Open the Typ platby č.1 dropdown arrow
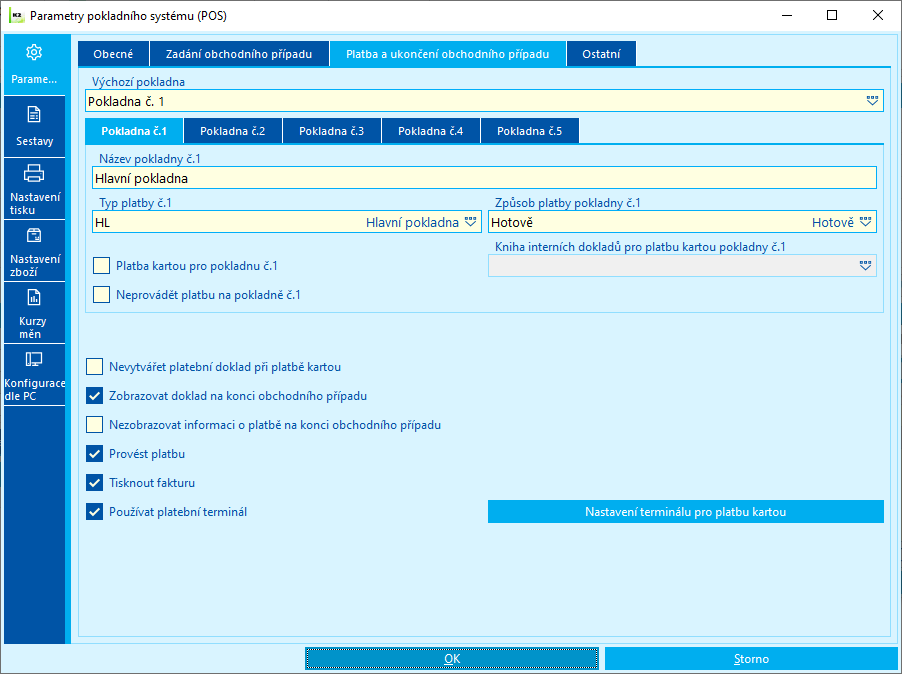The height and width of the screenshot is (674, 902). click(x=471, y=222)
